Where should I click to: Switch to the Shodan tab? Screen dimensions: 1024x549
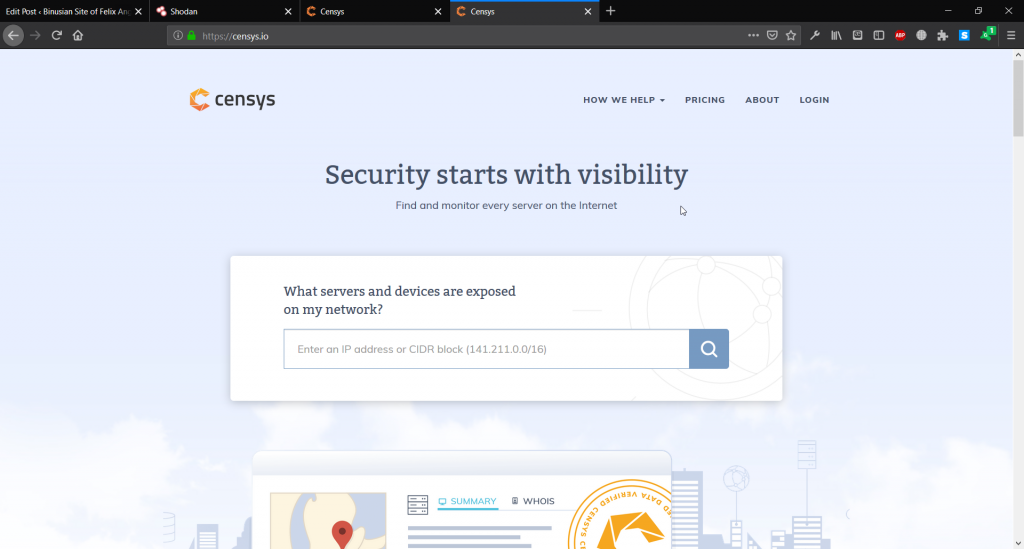(220, 11)
